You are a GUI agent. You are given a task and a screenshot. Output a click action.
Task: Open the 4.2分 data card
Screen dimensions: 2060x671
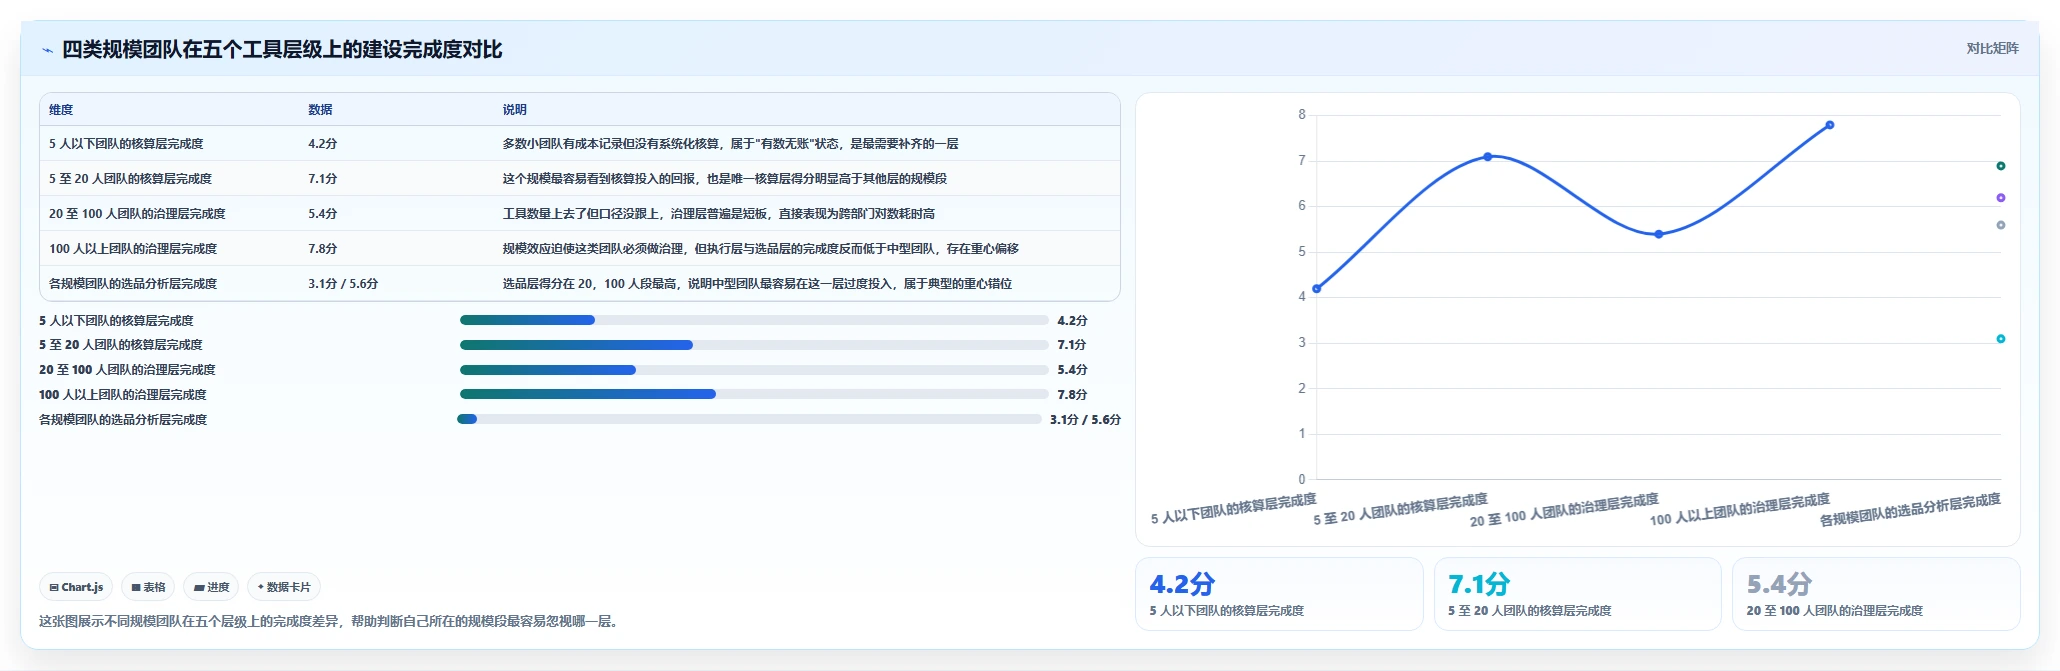coord(1279,594)
